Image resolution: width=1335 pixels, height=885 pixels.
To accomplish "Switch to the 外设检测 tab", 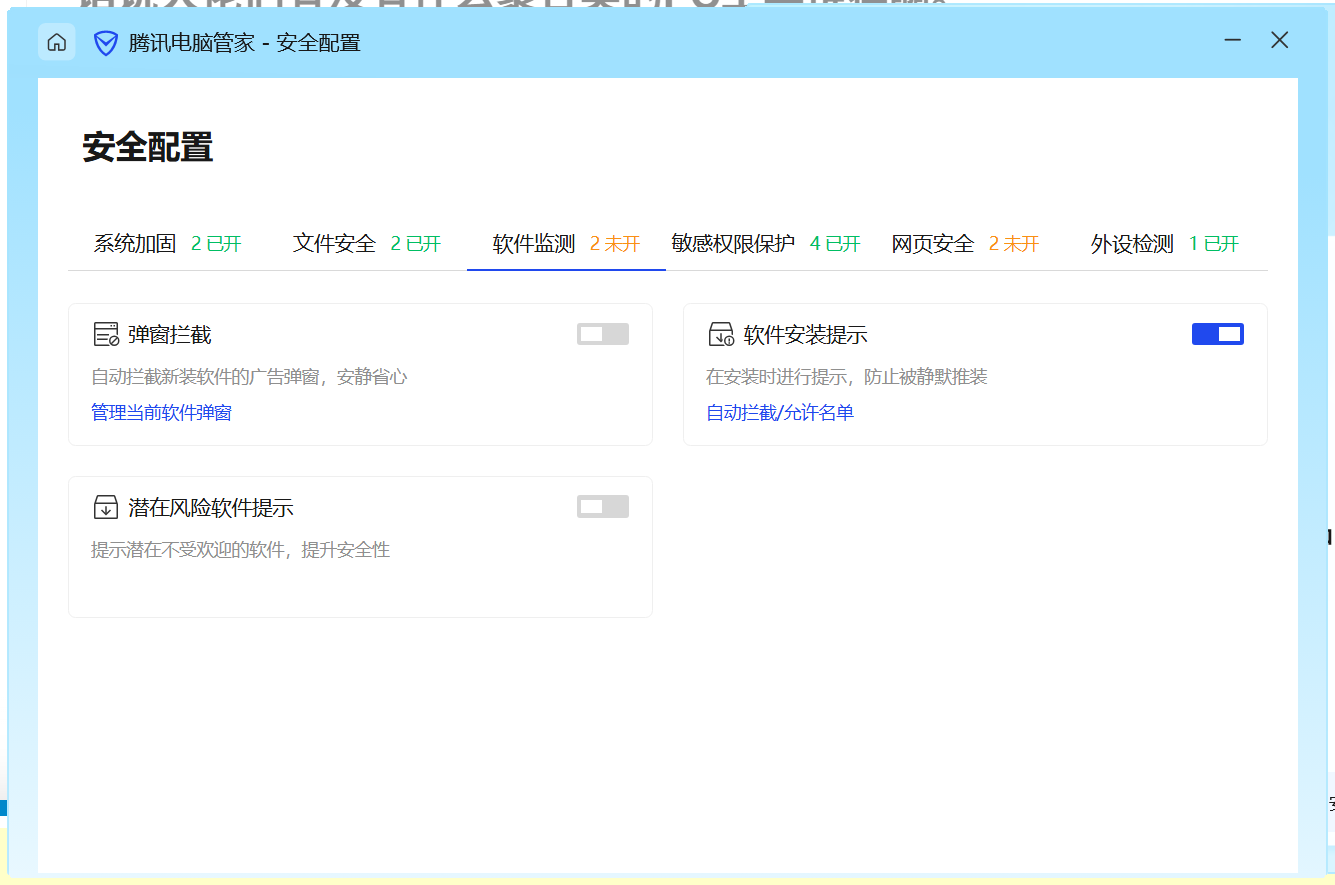I will tap(1165, 243).
